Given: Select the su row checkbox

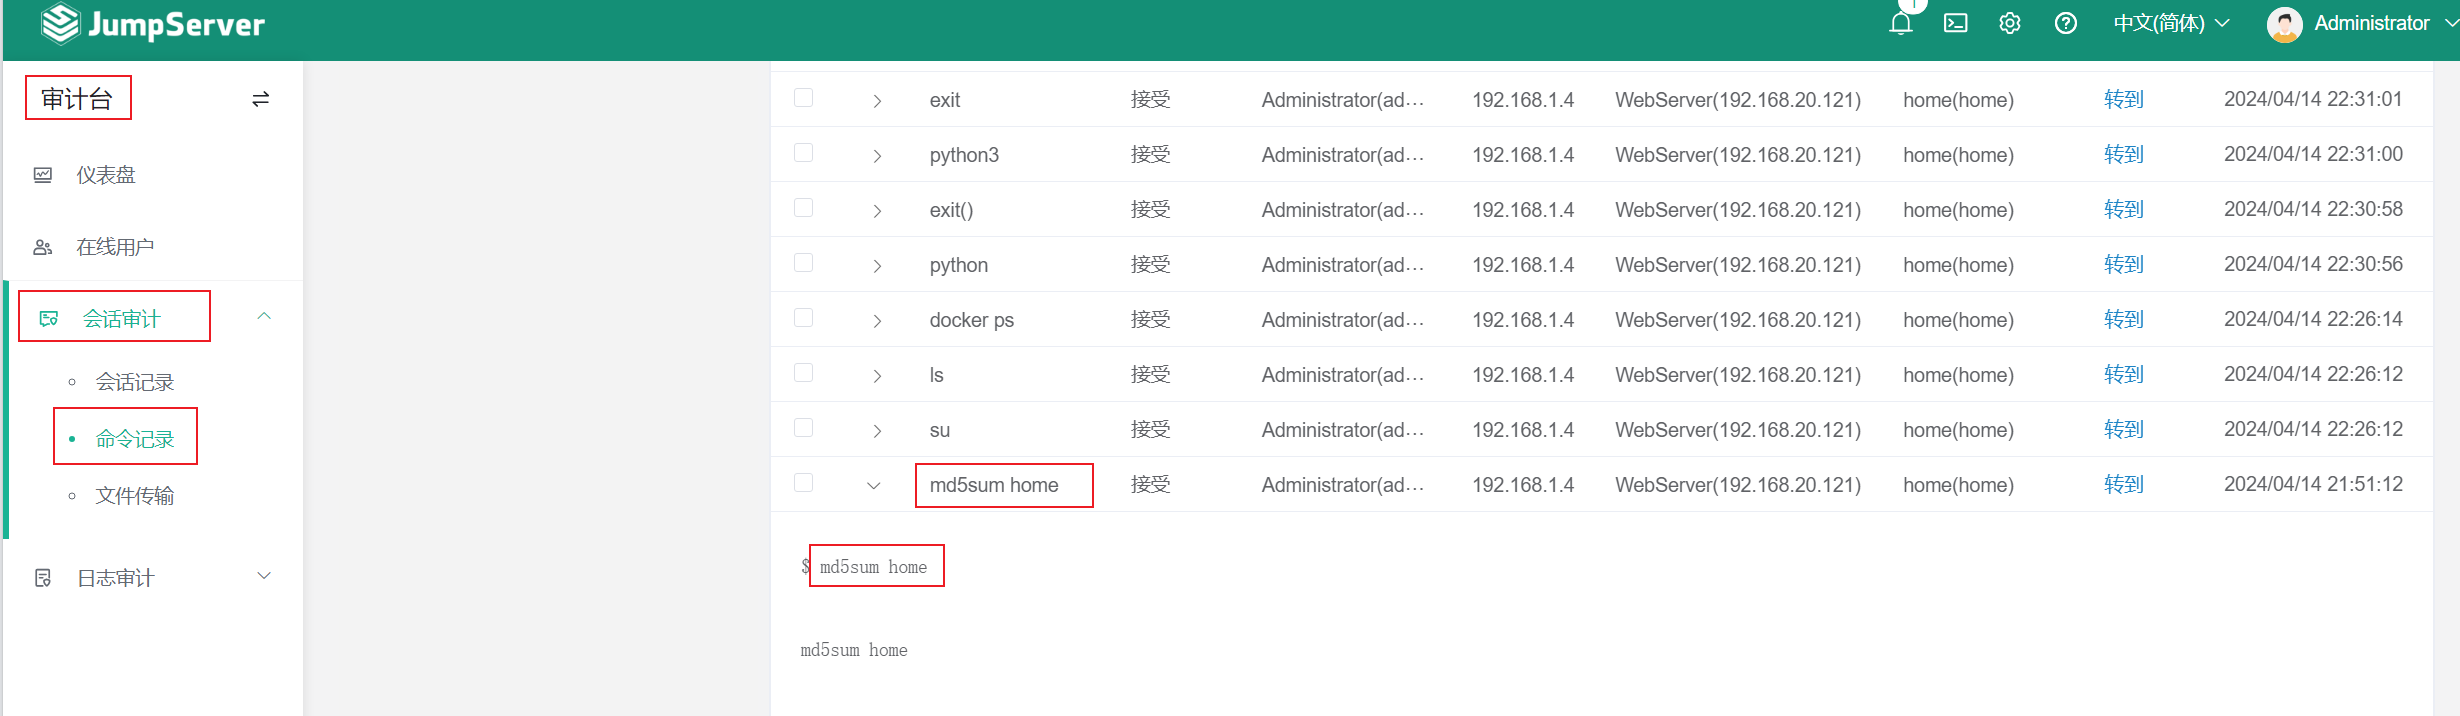Looking at the screenshot, I should 803,428.
